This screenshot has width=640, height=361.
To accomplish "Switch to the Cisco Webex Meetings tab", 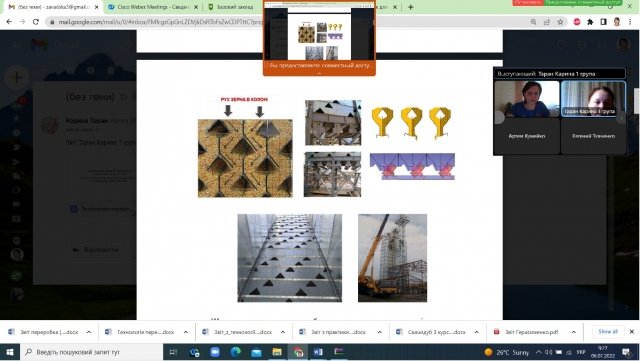I will tap(152, 7).
